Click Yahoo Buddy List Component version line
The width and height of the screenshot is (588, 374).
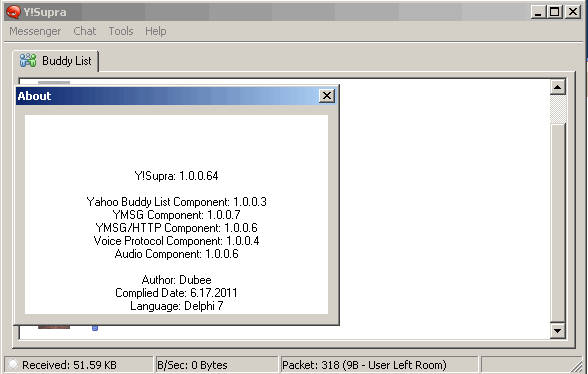pos(176,202)
